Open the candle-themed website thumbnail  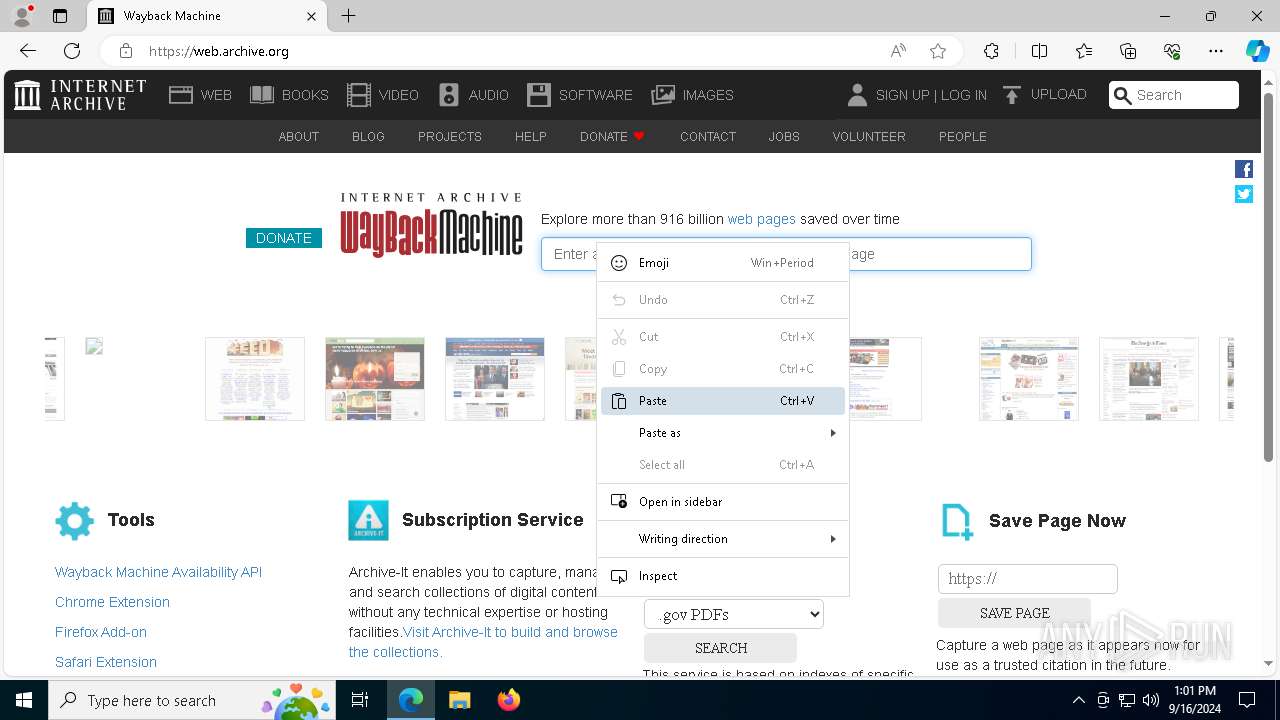tap(375, 379)
